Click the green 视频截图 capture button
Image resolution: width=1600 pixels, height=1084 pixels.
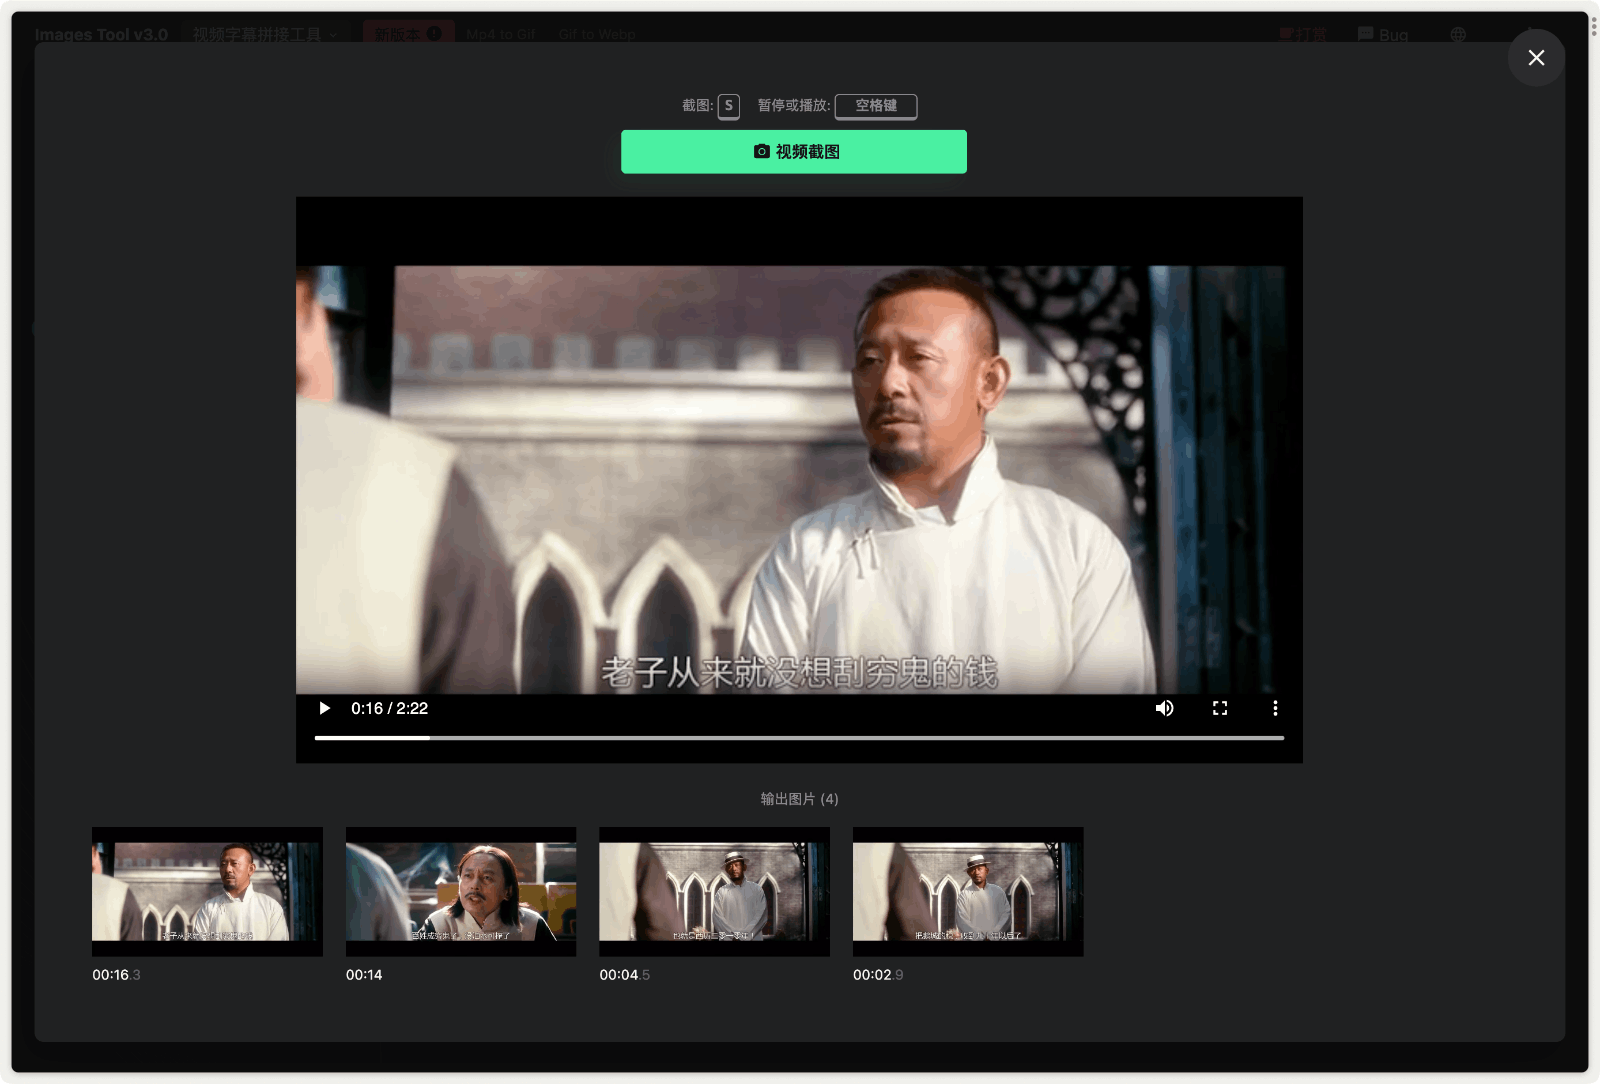point(793,152)
